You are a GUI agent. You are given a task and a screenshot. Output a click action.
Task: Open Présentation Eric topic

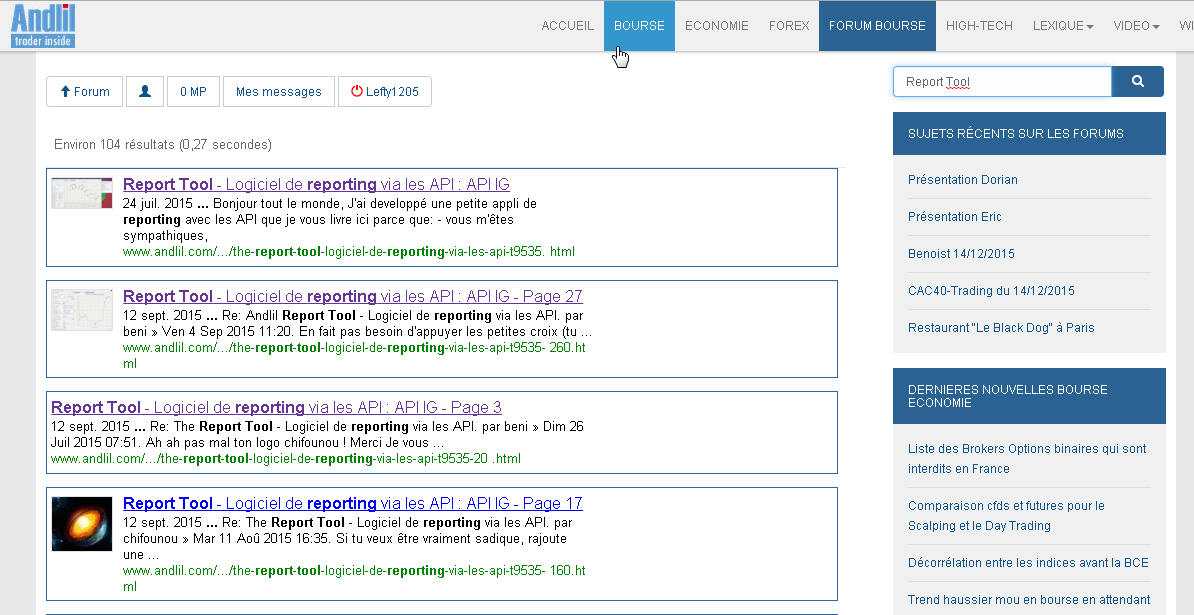tap(954, 217)
